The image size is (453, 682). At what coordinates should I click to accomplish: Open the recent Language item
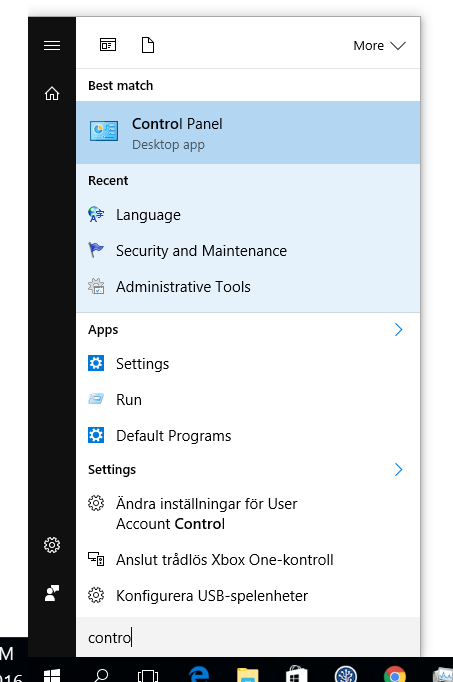[248, 215]
